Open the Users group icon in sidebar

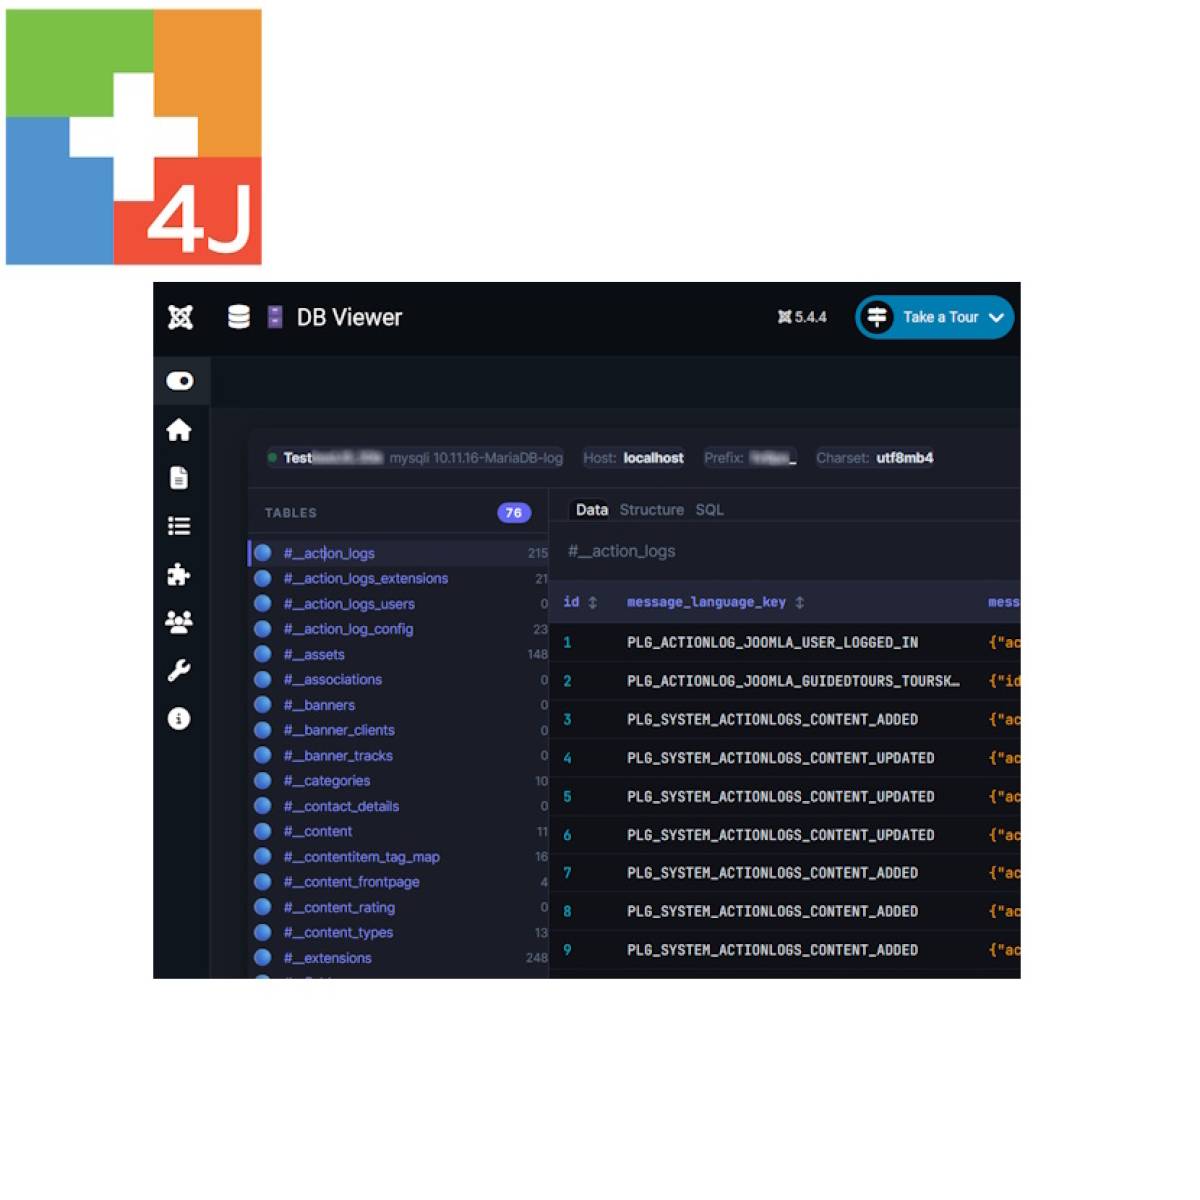point(179,622)
